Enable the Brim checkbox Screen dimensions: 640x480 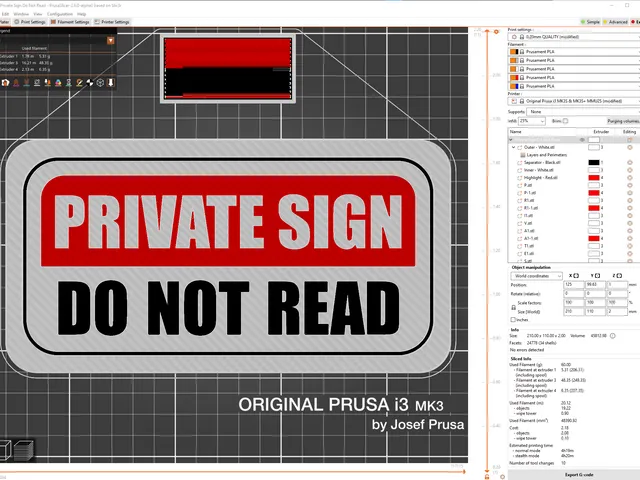click(565, 121)
